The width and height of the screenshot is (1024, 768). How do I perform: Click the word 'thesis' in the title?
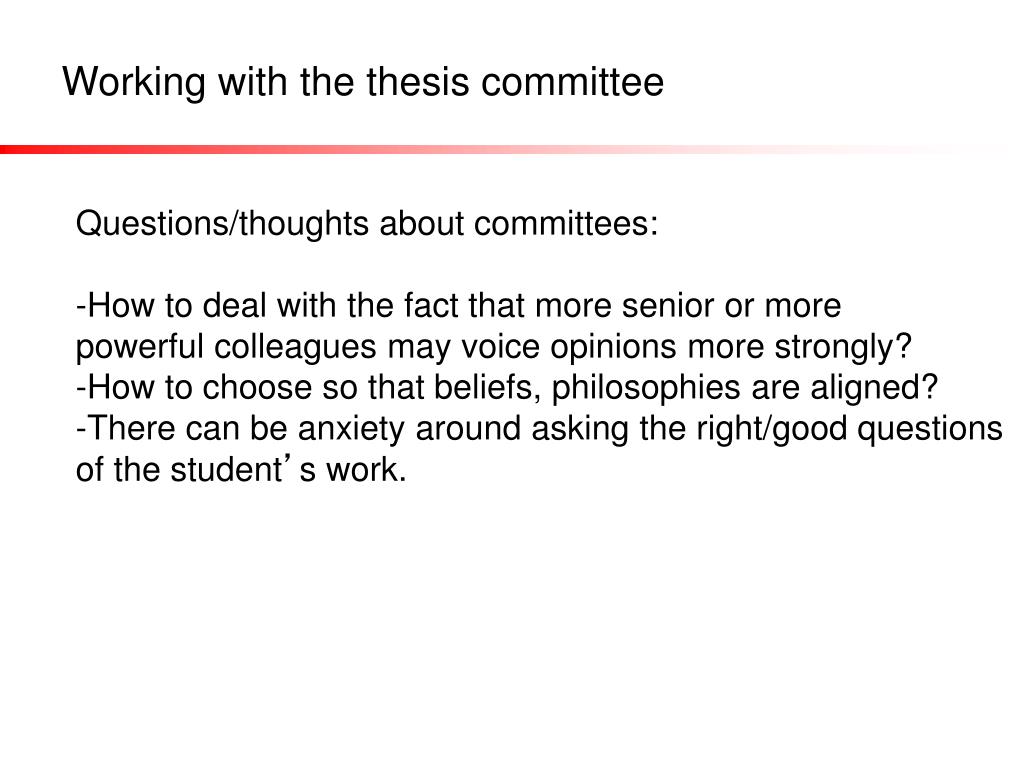(417, 82)
